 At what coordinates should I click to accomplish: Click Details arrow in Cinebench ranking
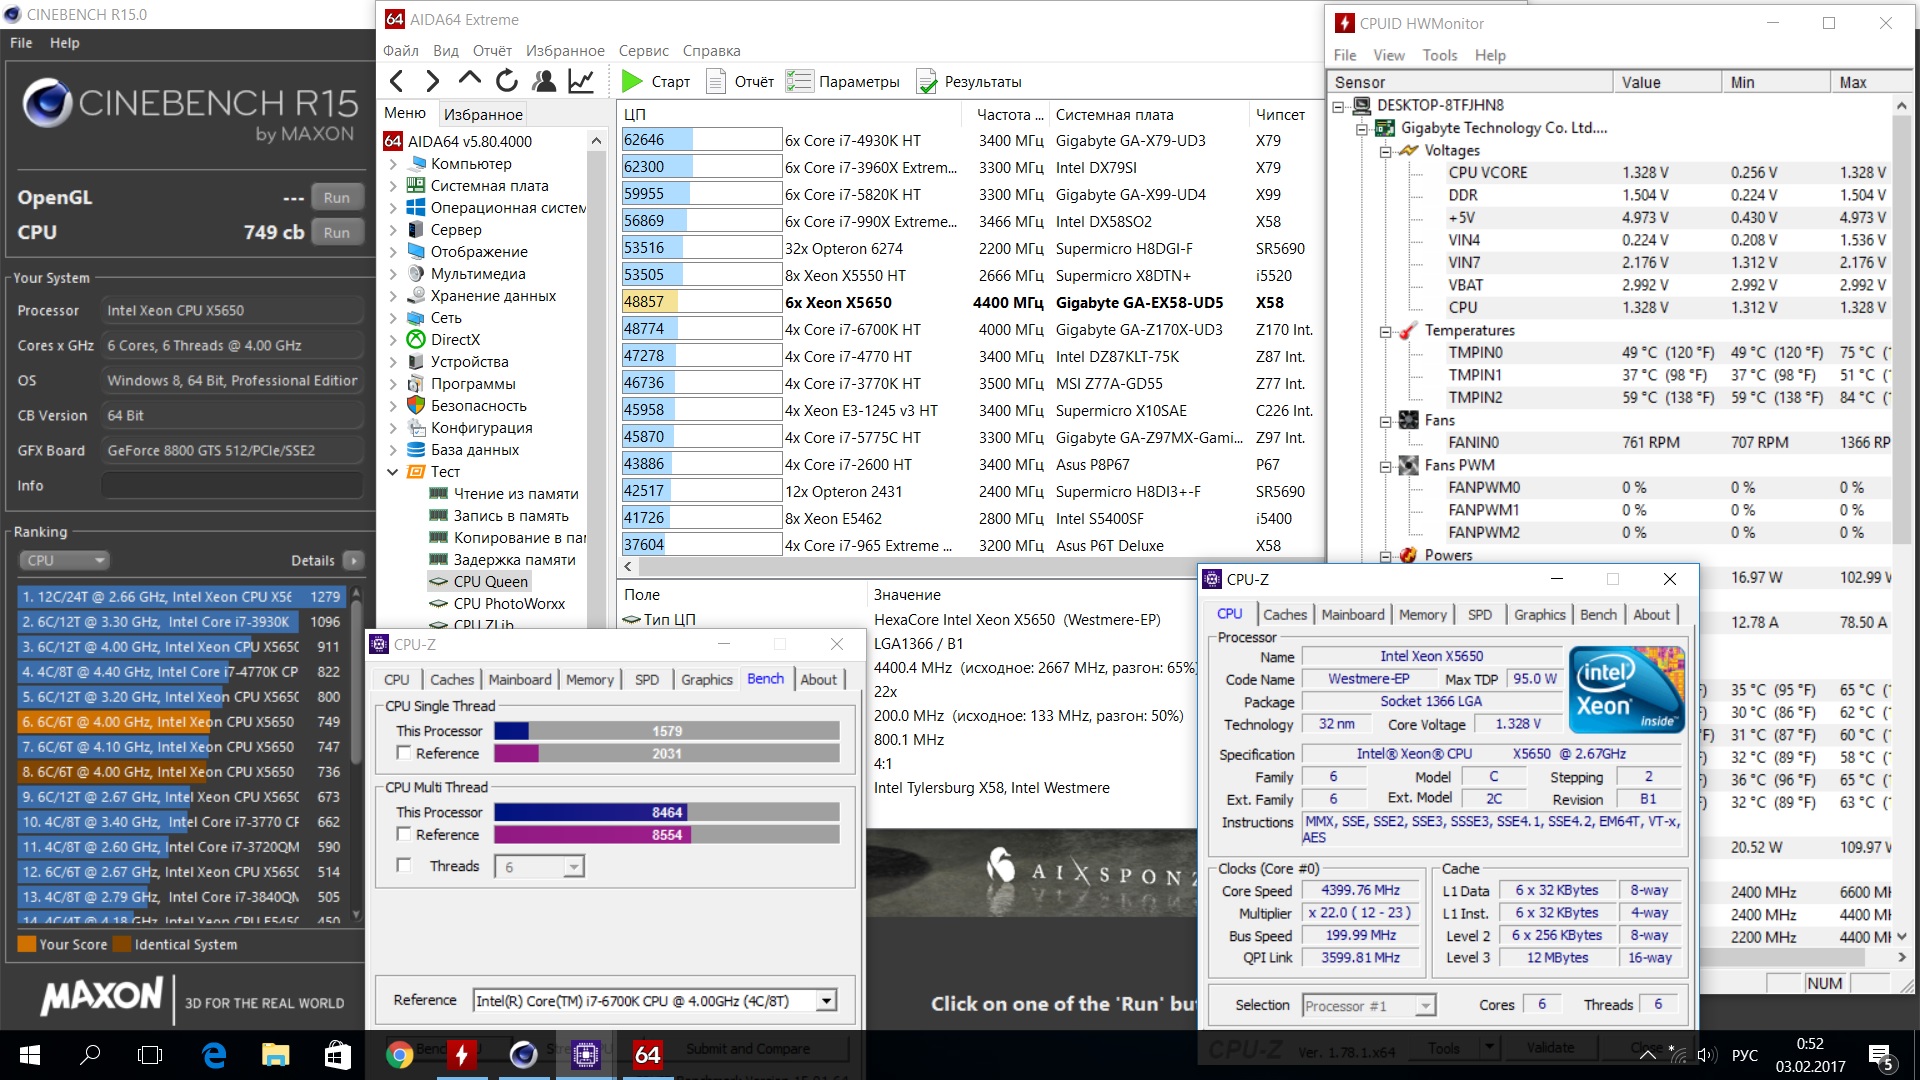click(x=353, y=560)
